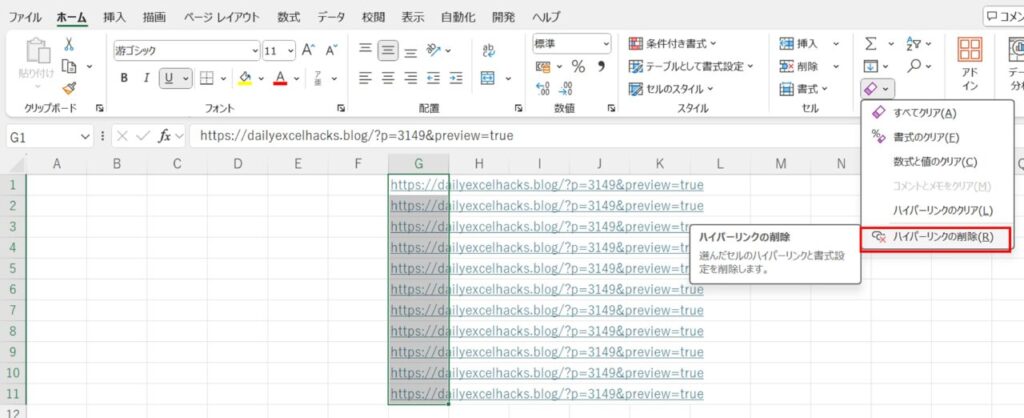The height and width of the screenshot is (418, 1024).
Task: Select the Format Painter brush icon
Action: [x=69, y=88]
